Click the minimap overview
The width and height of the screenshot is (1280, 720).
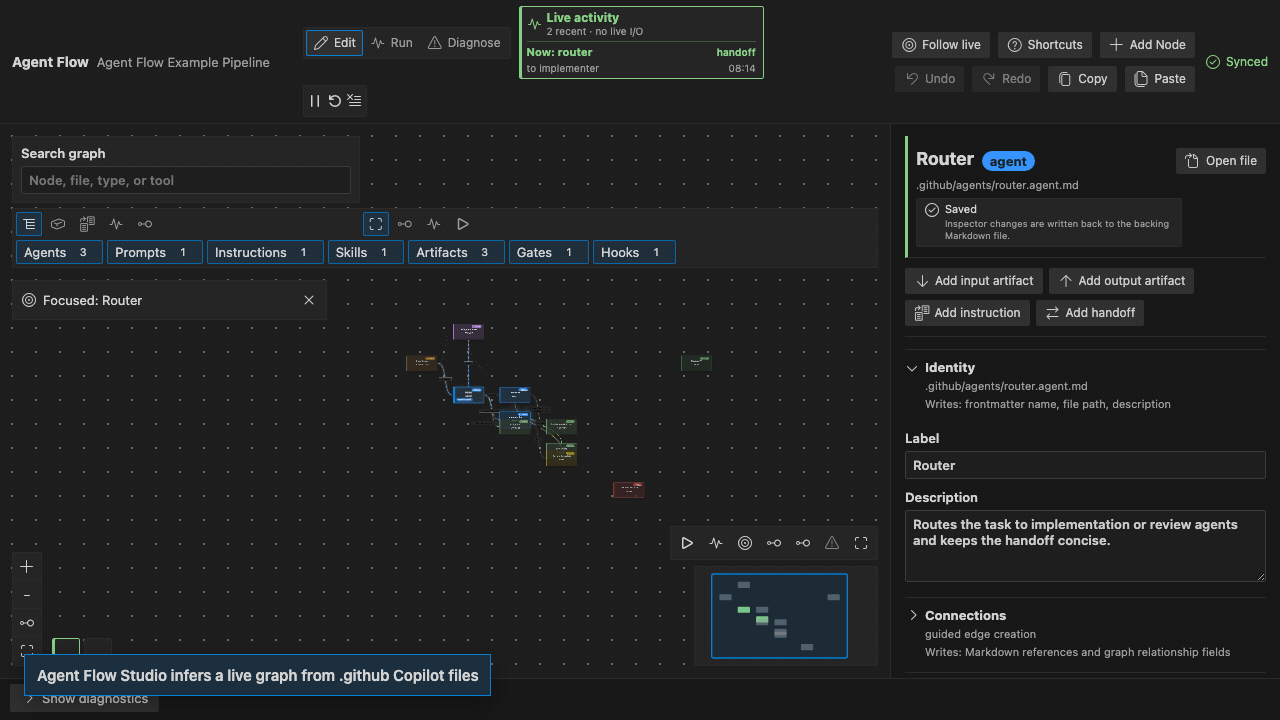(x=779, y=616)
